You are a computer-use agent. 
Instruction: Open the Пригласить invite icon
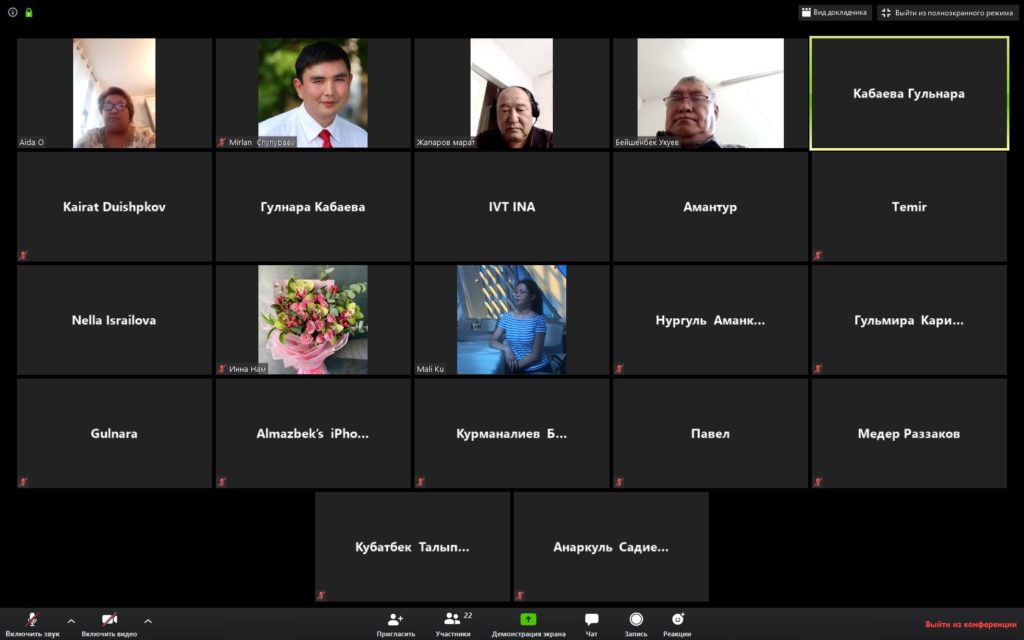396,622
